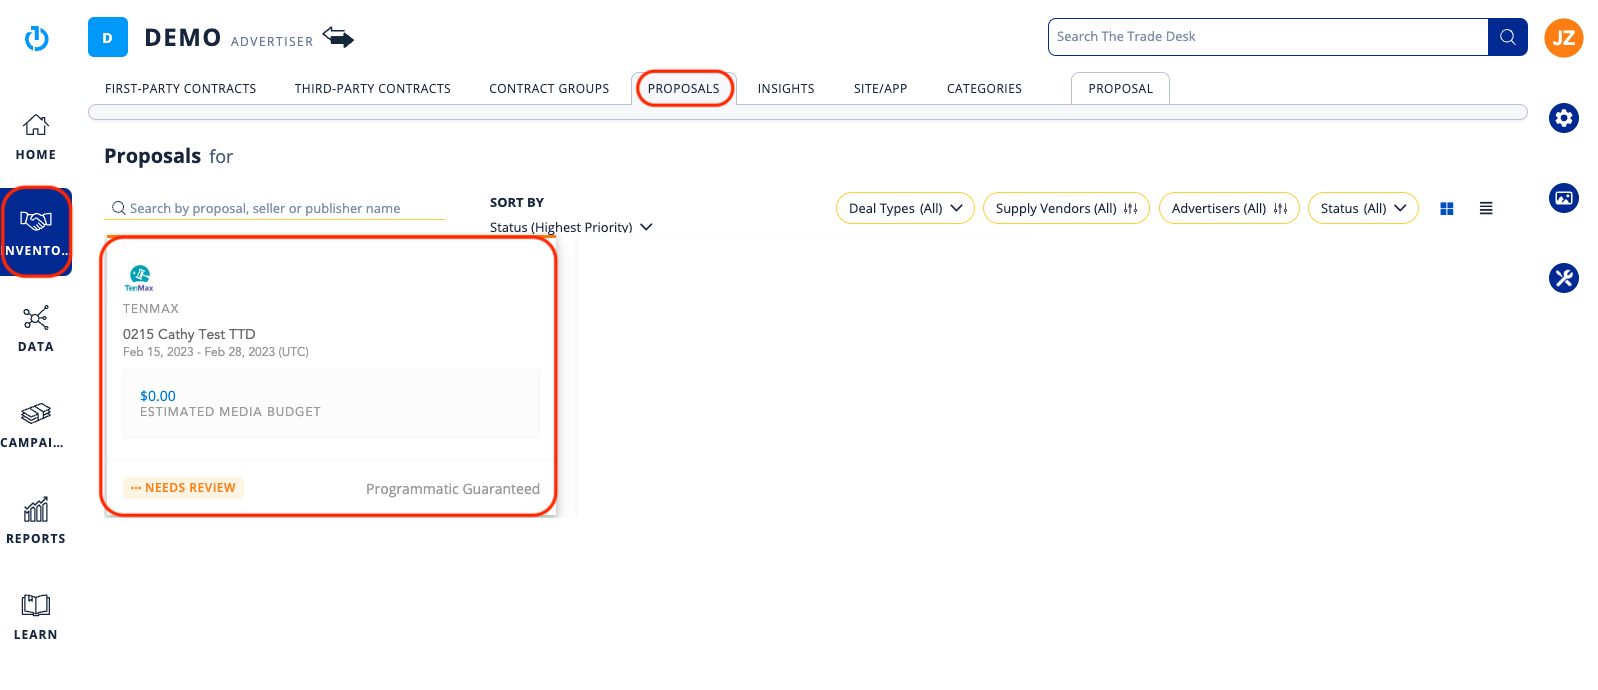Open the JZ user avatar

(1564, 38)
